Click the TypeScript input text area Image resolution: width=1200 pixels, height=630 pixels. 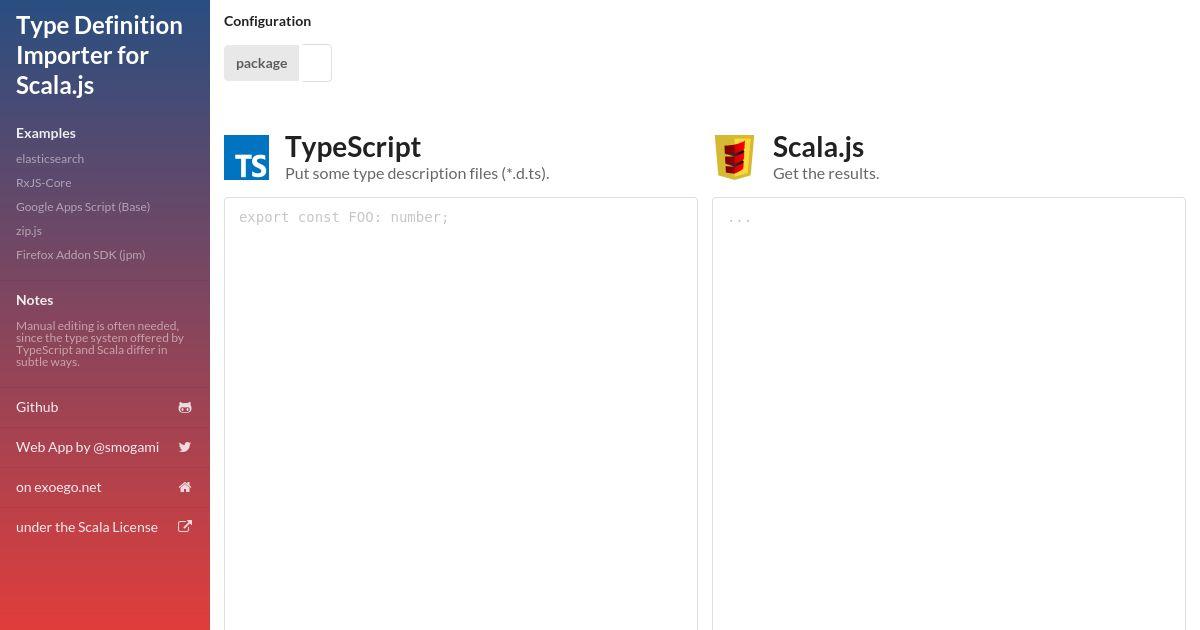(461, 414)
